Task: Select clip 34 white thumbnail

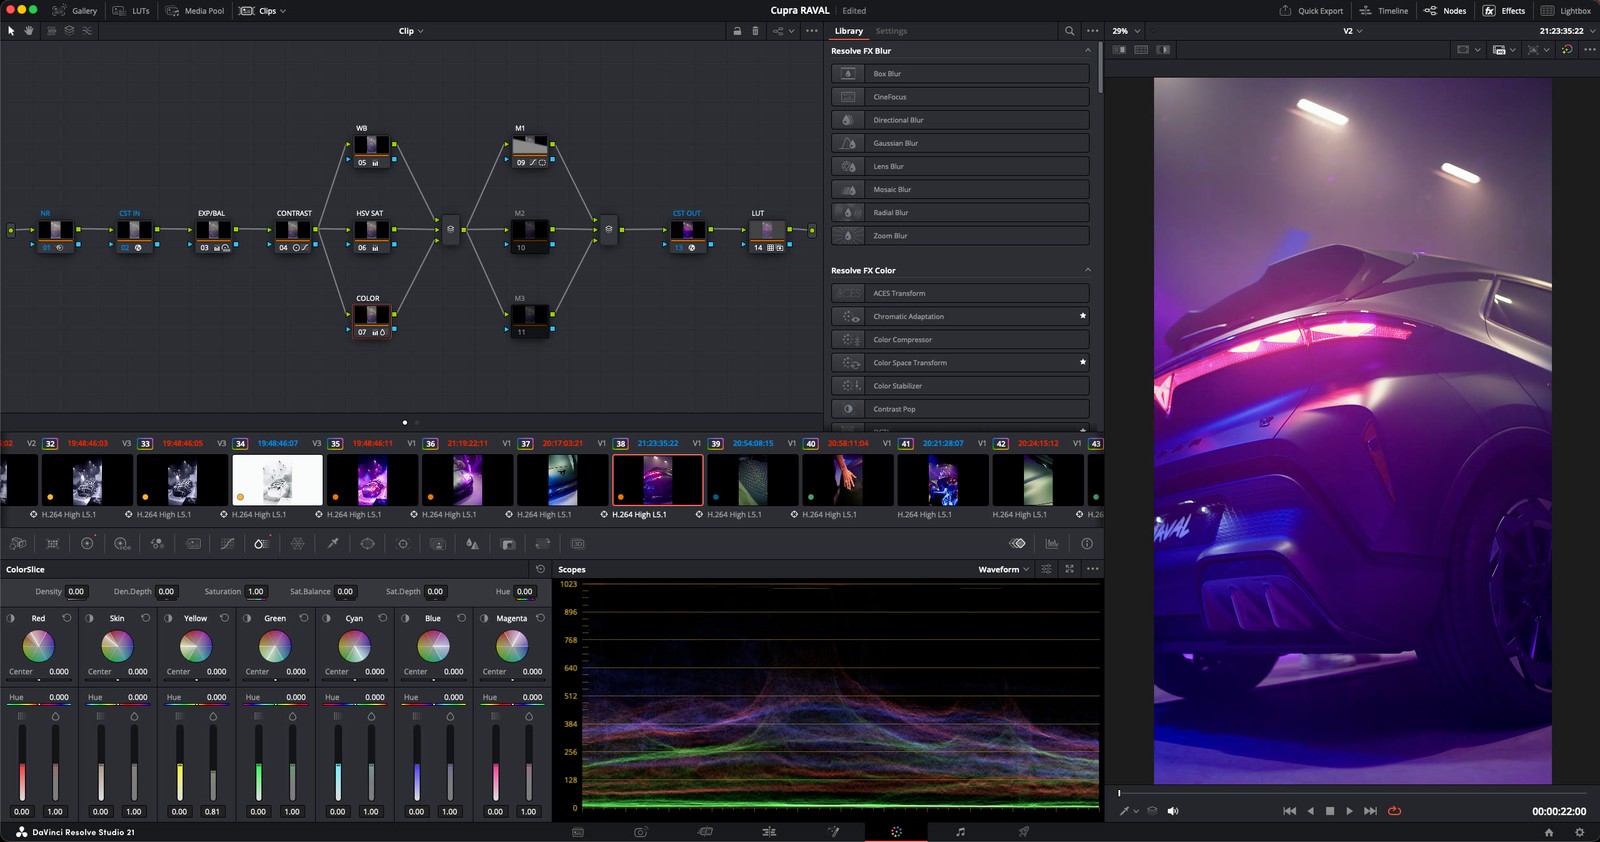Action: [x=277, y=480]
